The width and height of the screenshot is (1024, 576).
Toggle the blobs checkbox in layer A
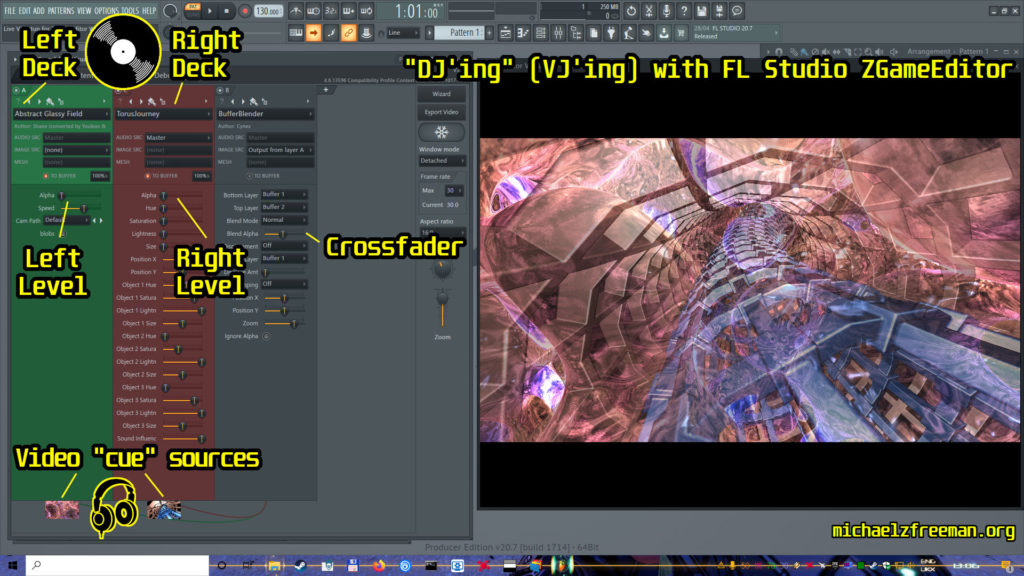coord(62,233)
